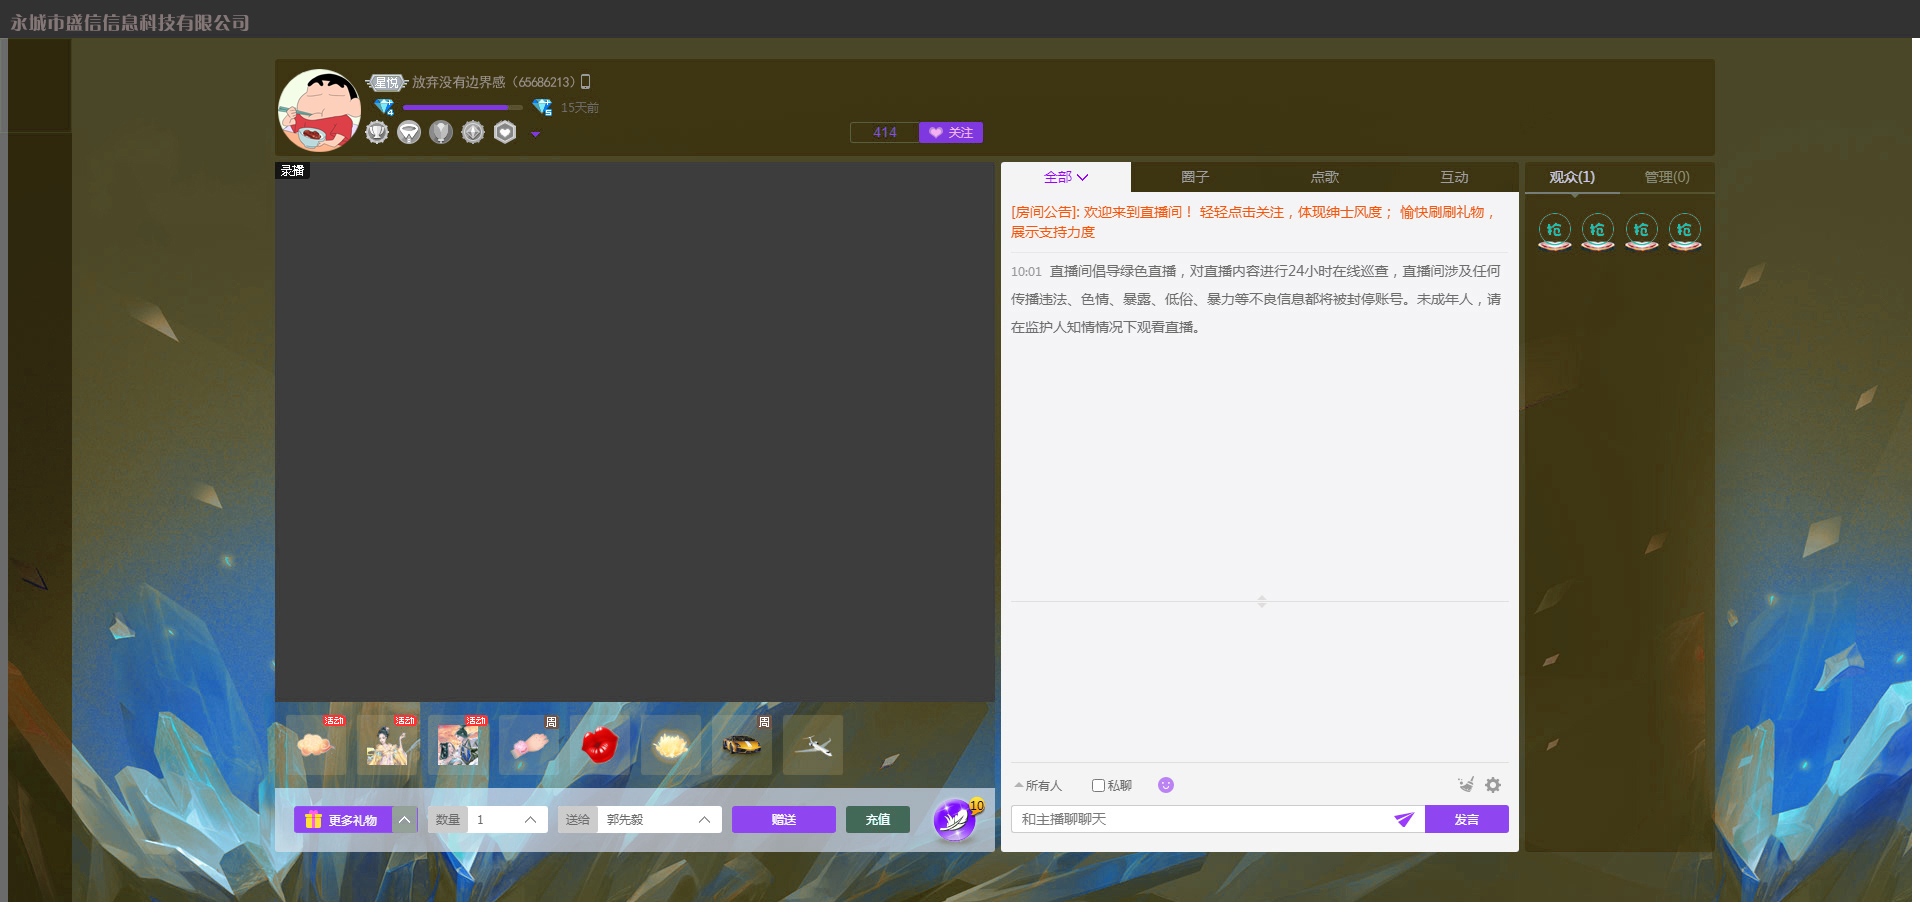The image size is (1920, 902).
Task: Expand the streamer badges purple arrow
Action: pos(536,134)
